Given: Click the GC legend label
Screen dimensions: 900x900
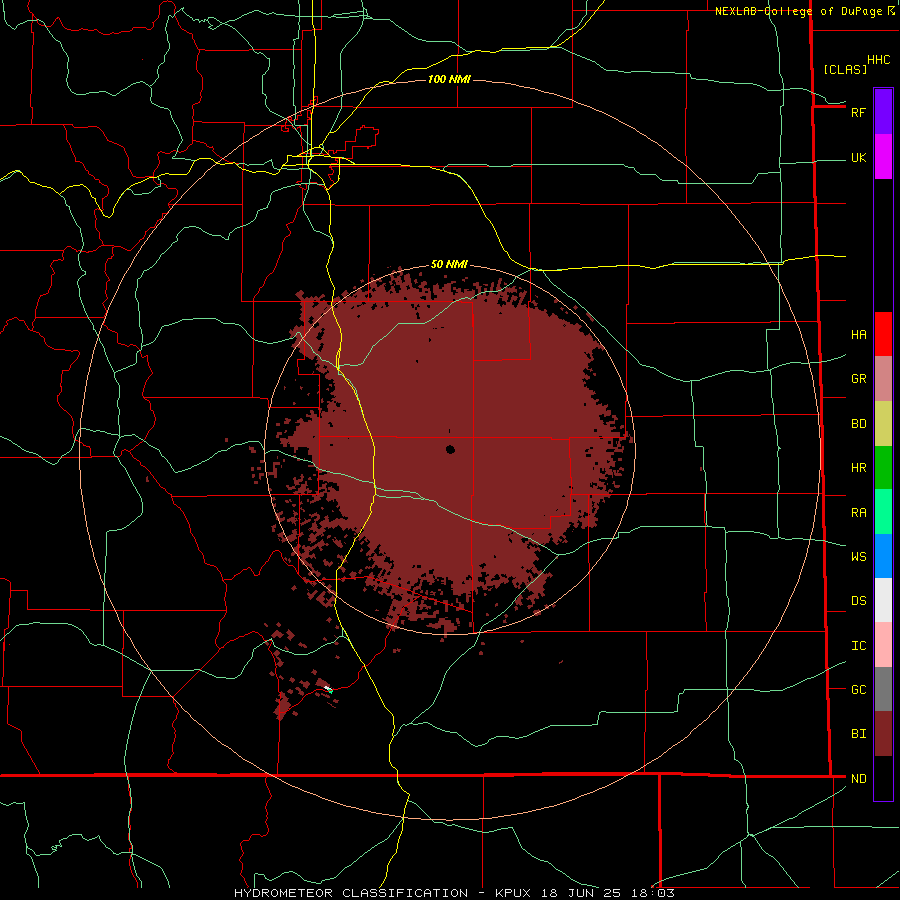Looking at the screenshot, I should [859, 690].
